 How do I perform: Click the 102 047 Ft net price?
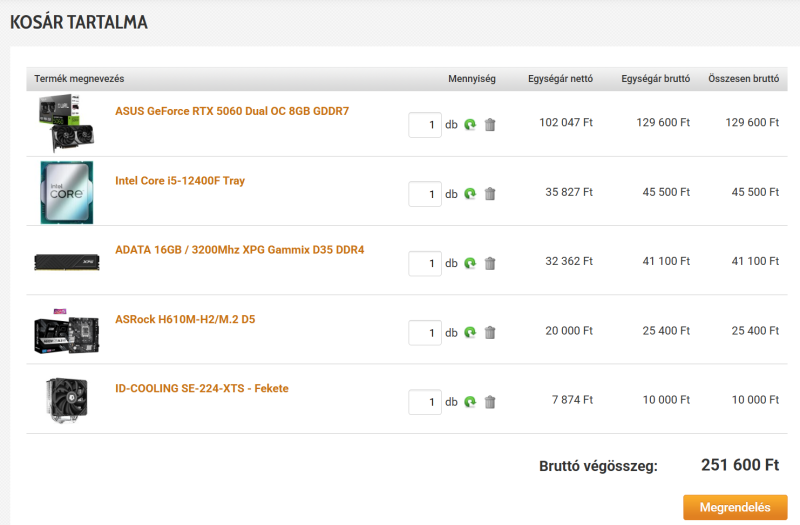[566, 122]
